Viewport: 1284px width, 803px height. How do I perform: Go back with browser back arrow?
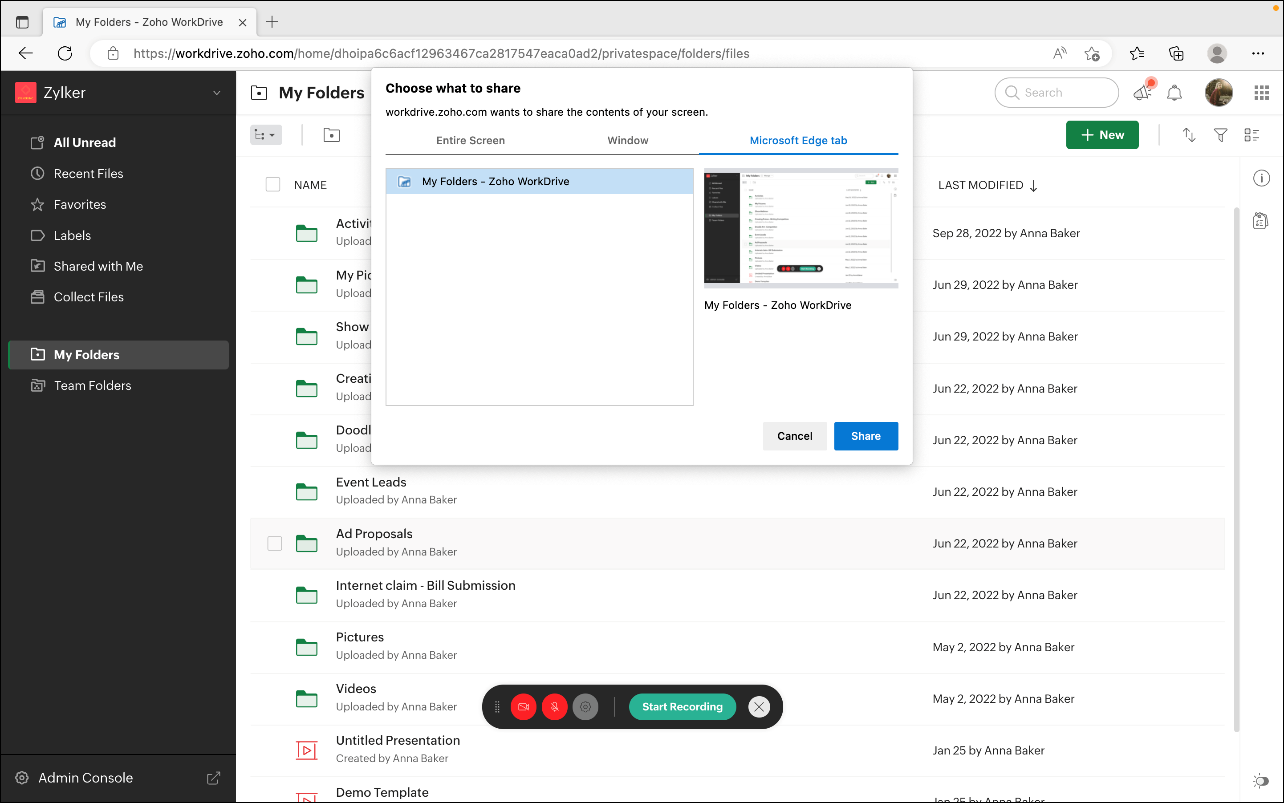[26, 53]
